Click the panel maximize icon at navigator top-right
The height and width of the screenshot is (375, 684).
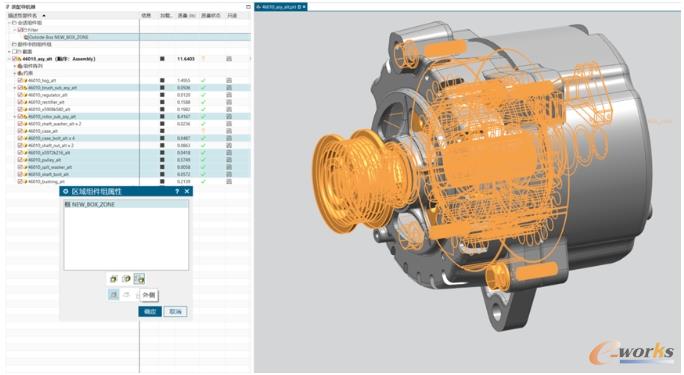[248, 7]
